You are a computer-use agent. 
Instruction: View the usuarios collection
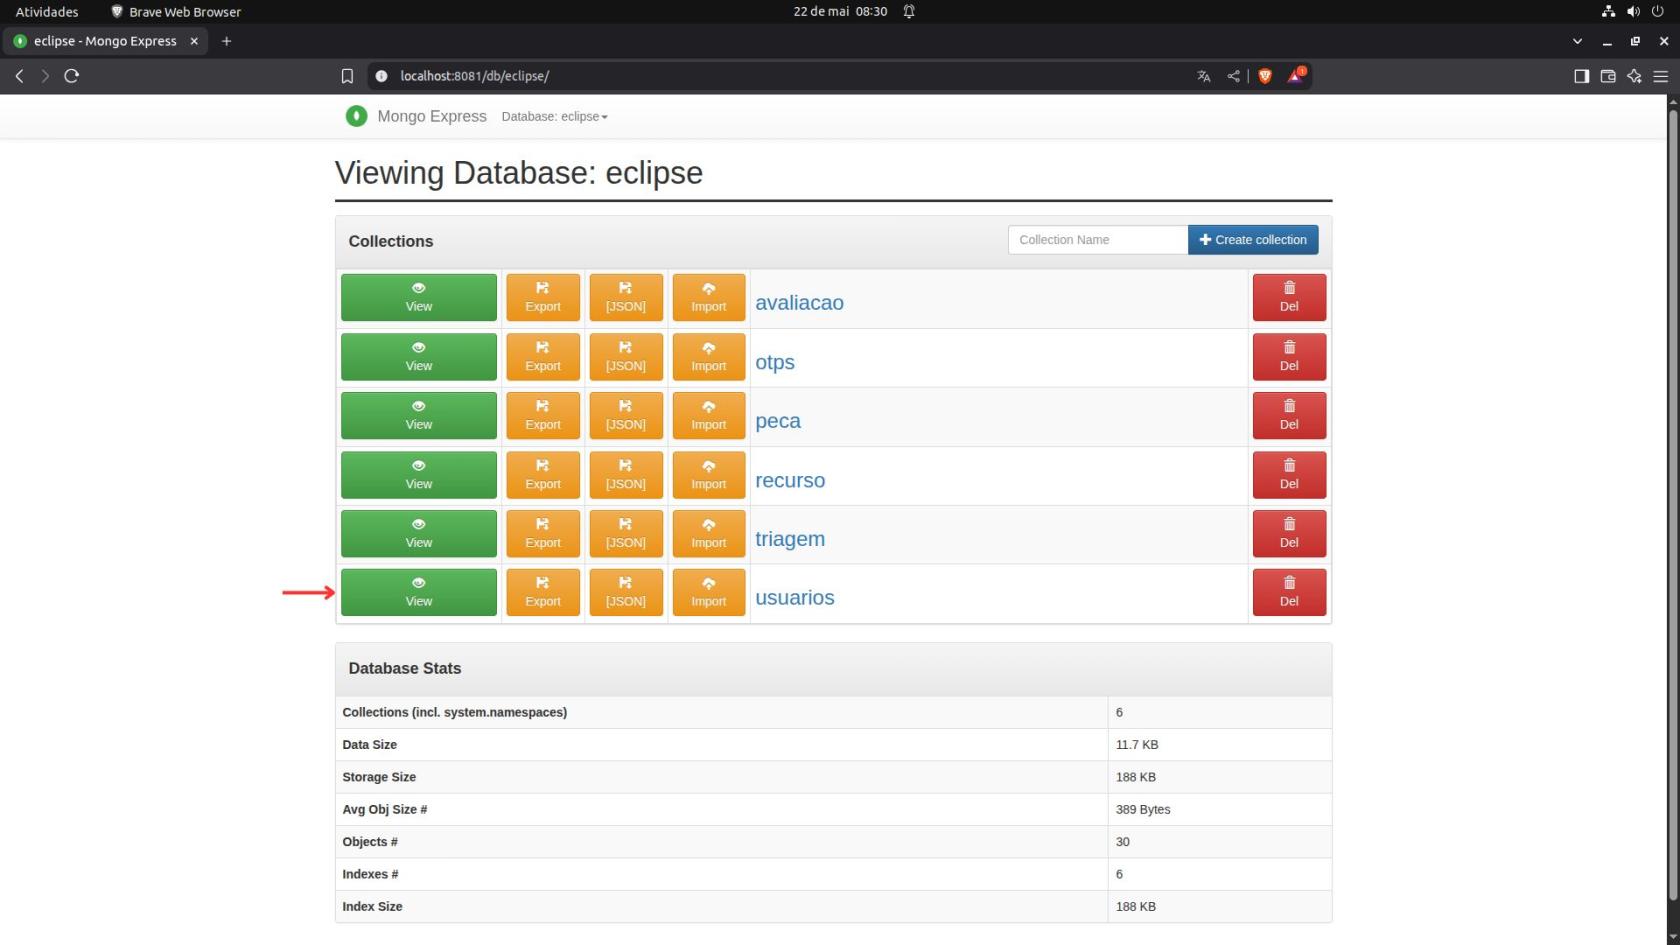pos(419,592)
